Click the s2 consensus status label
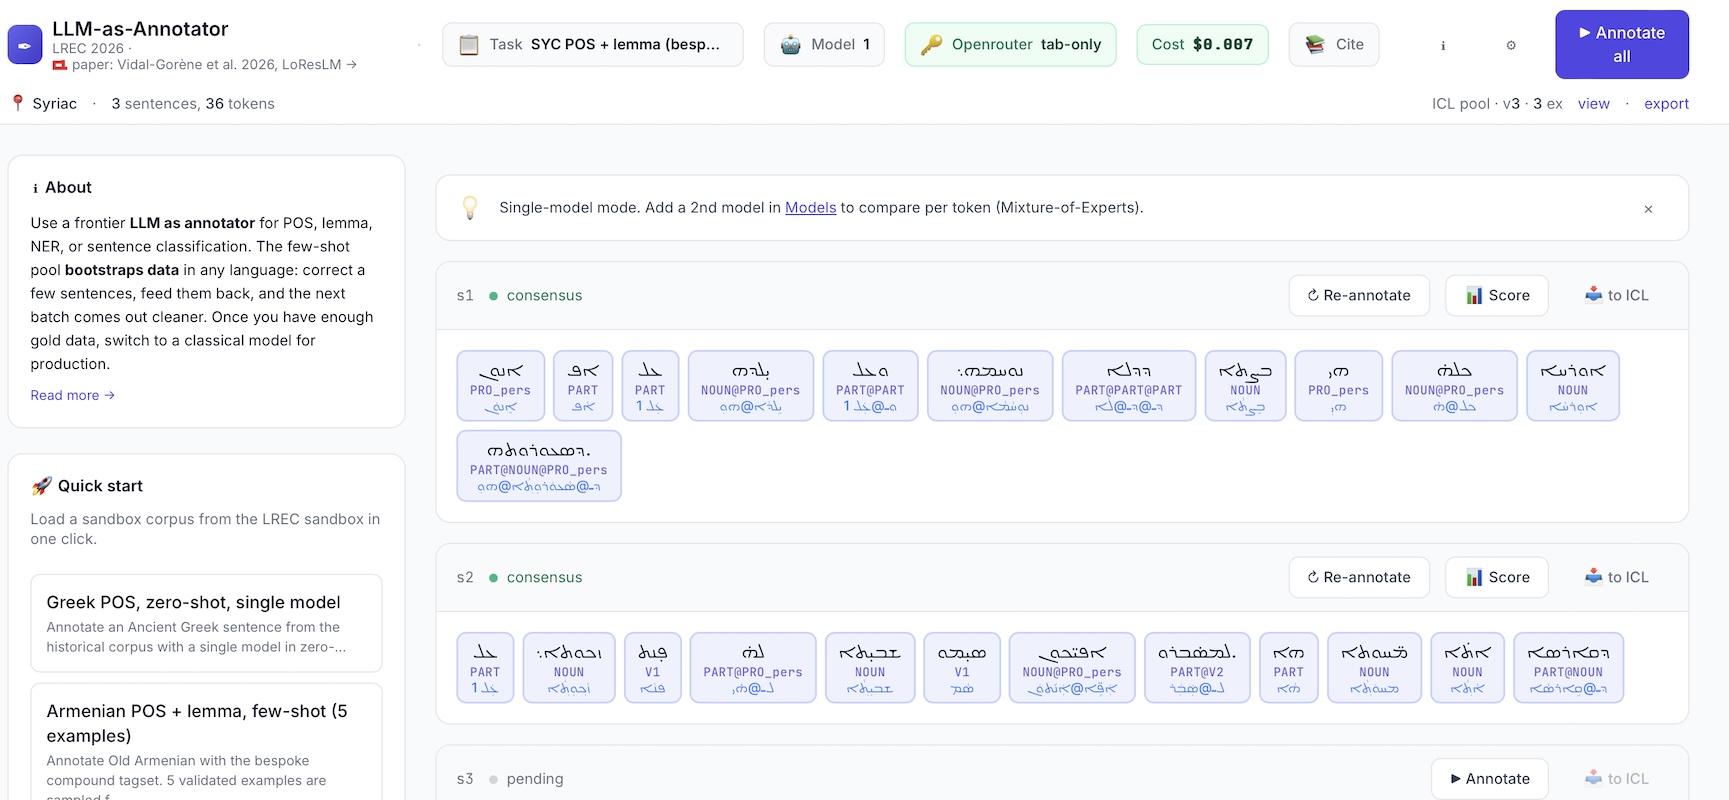 pos(544,578)
